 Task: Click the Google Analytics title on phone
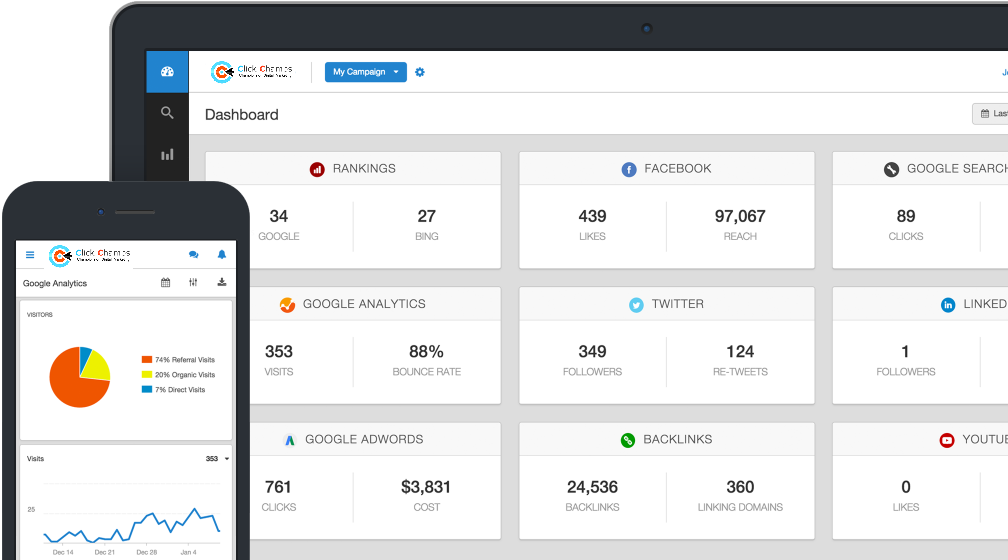(x=55, y=283)
